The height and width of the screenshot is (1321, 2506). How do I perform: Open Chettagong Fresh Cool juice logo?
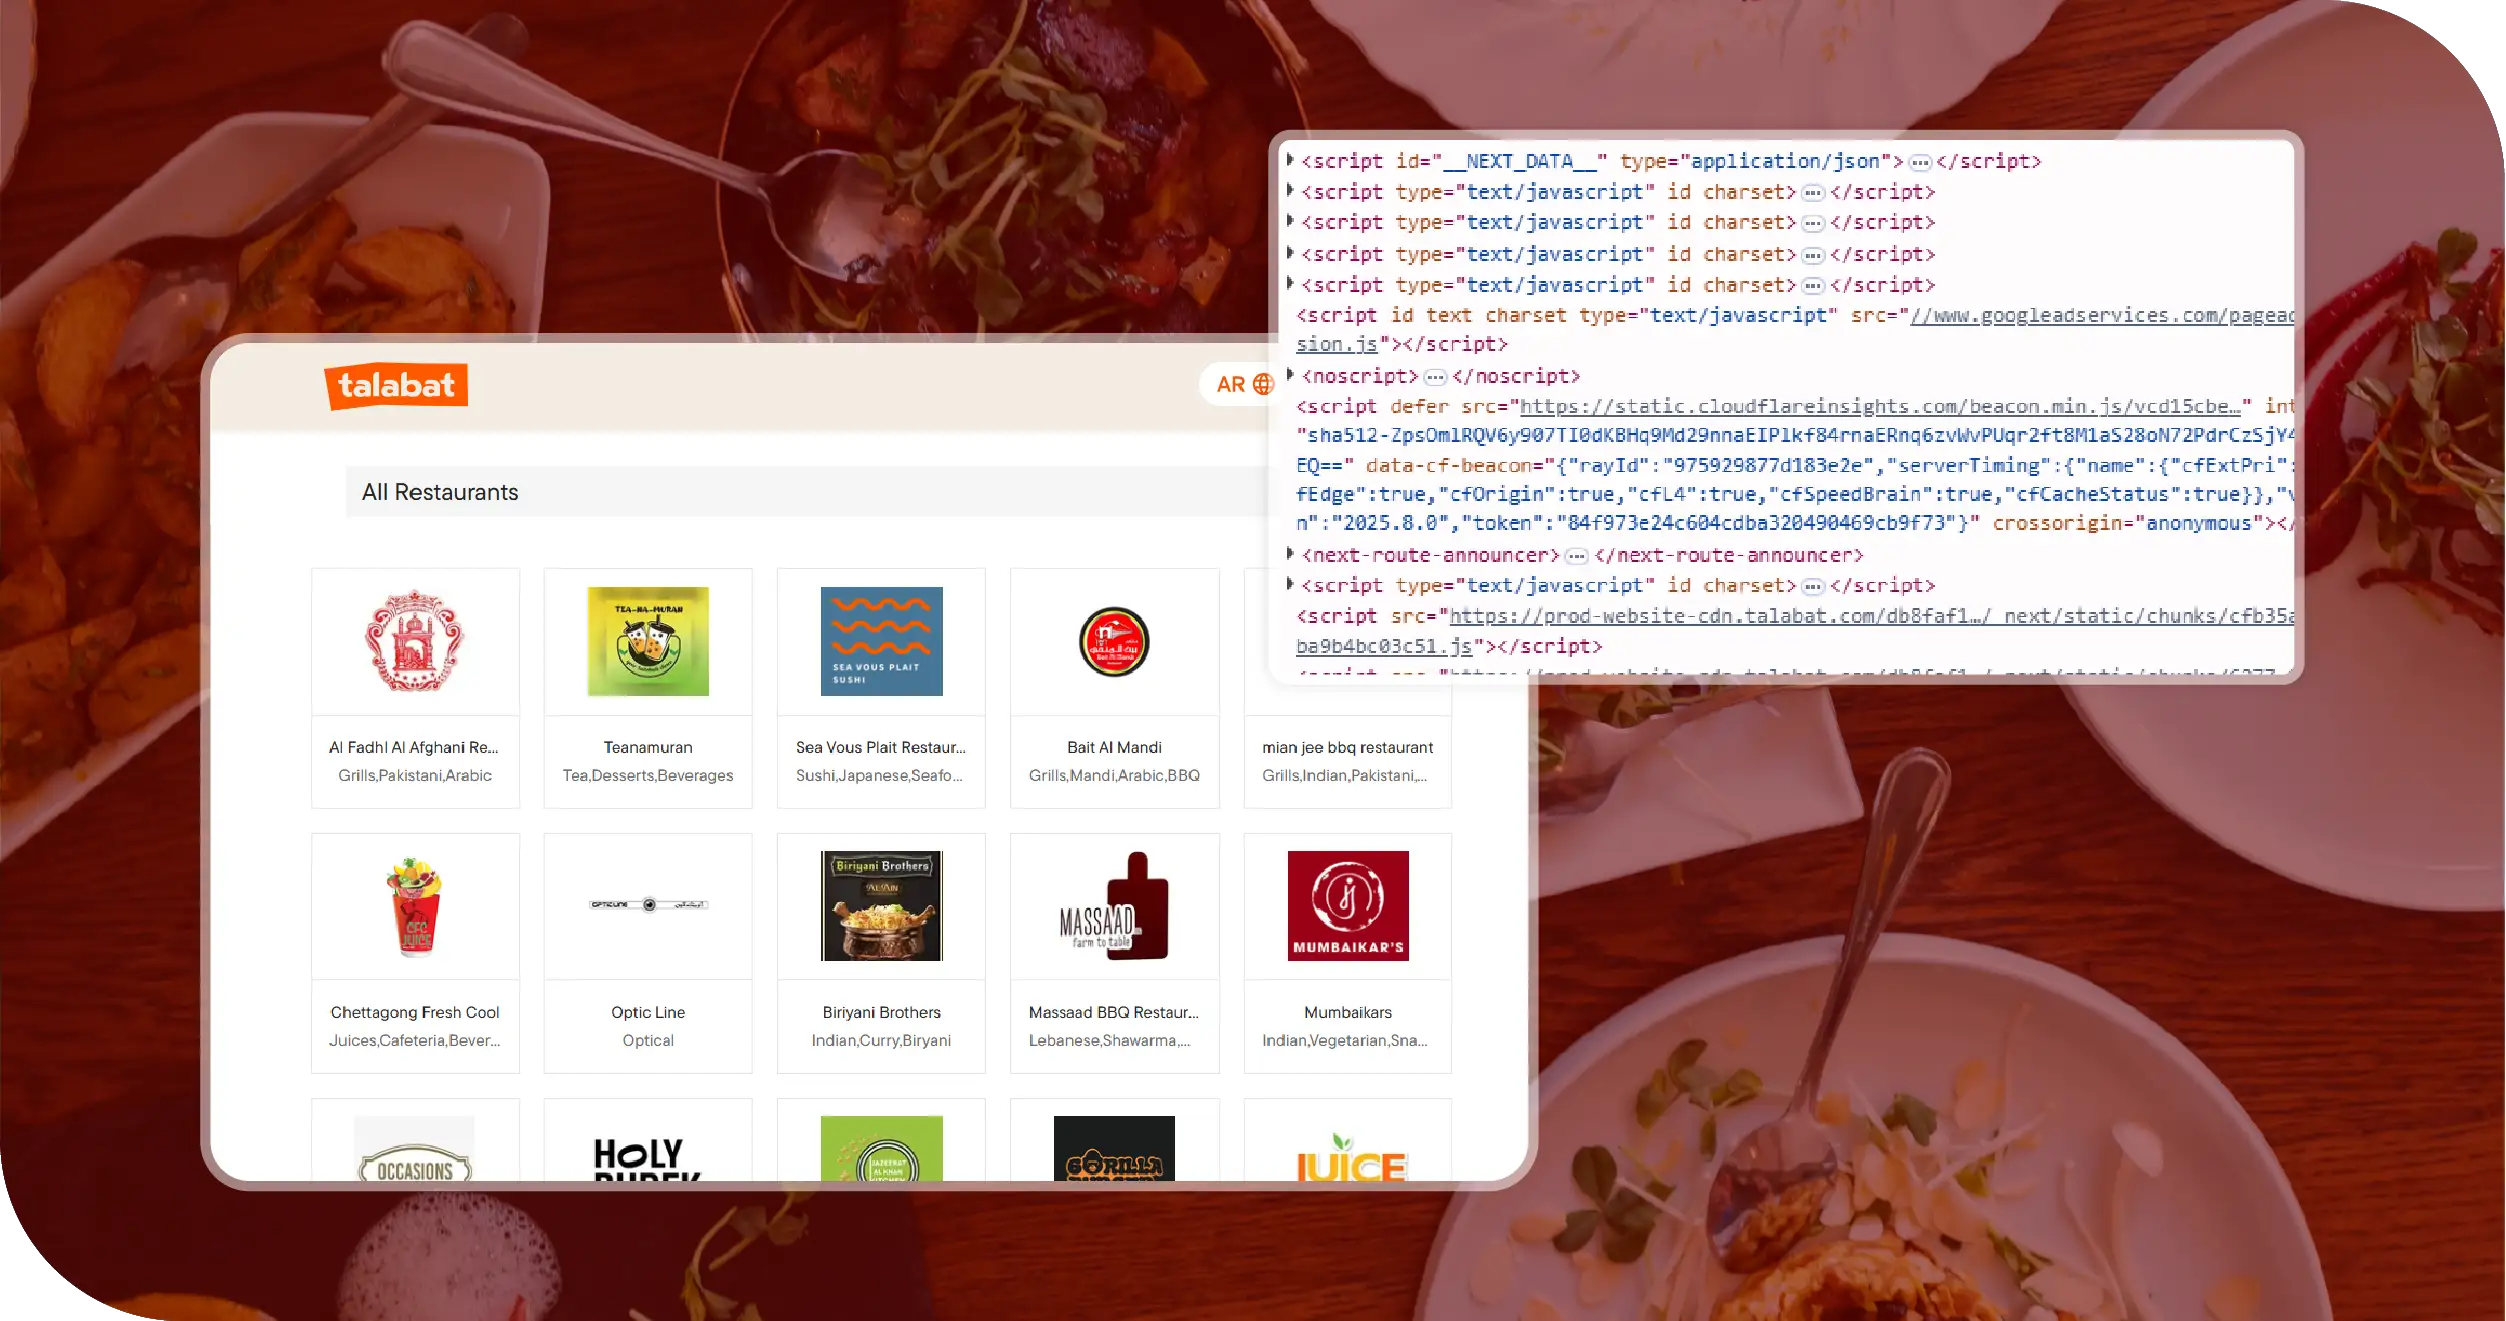coord(414,906)
